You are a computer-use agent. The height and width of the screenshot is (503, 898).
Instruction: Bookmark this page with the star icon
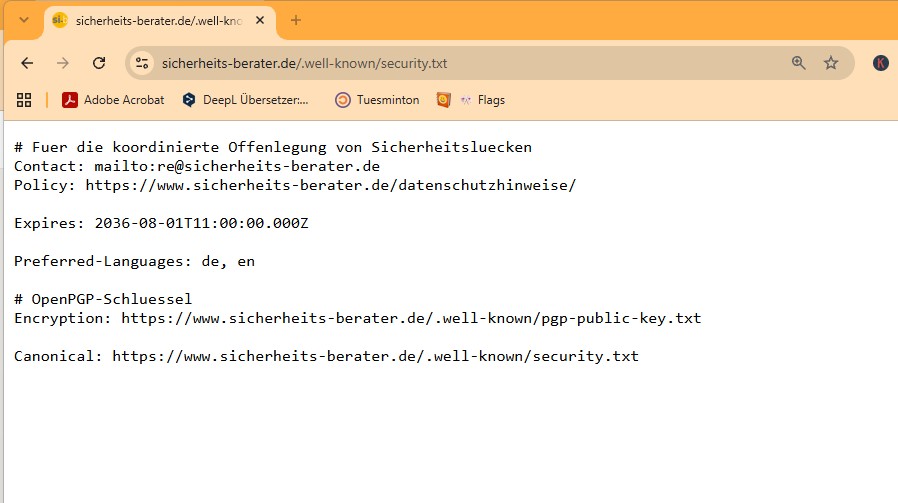tap(830, 63)
